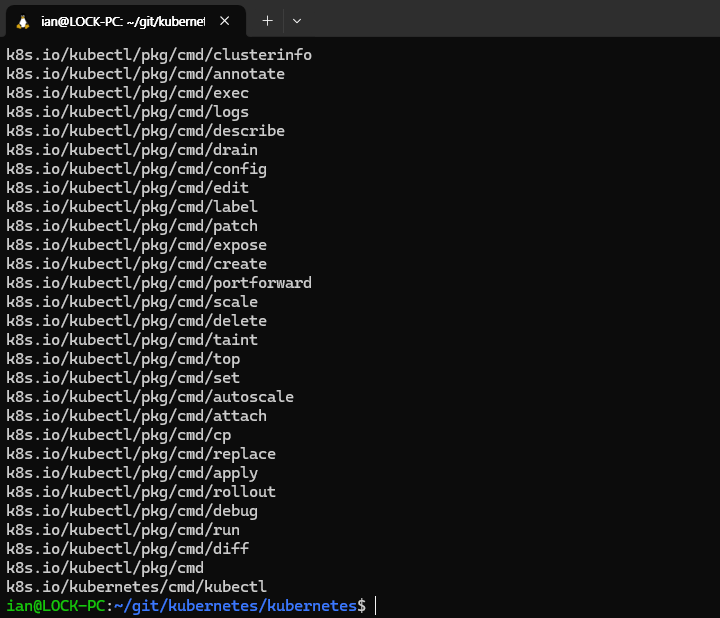Click the line k8s.io/kubectl/pkg/cmd
Screen dimensions: 720x618
[x=105, y=568]
